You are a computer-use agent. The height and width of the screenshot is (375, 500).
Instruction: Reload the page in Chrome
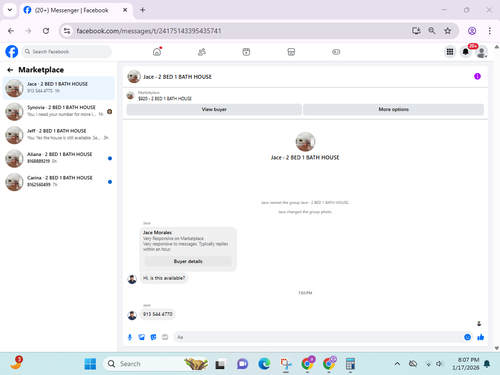click(x=46, y=31)
